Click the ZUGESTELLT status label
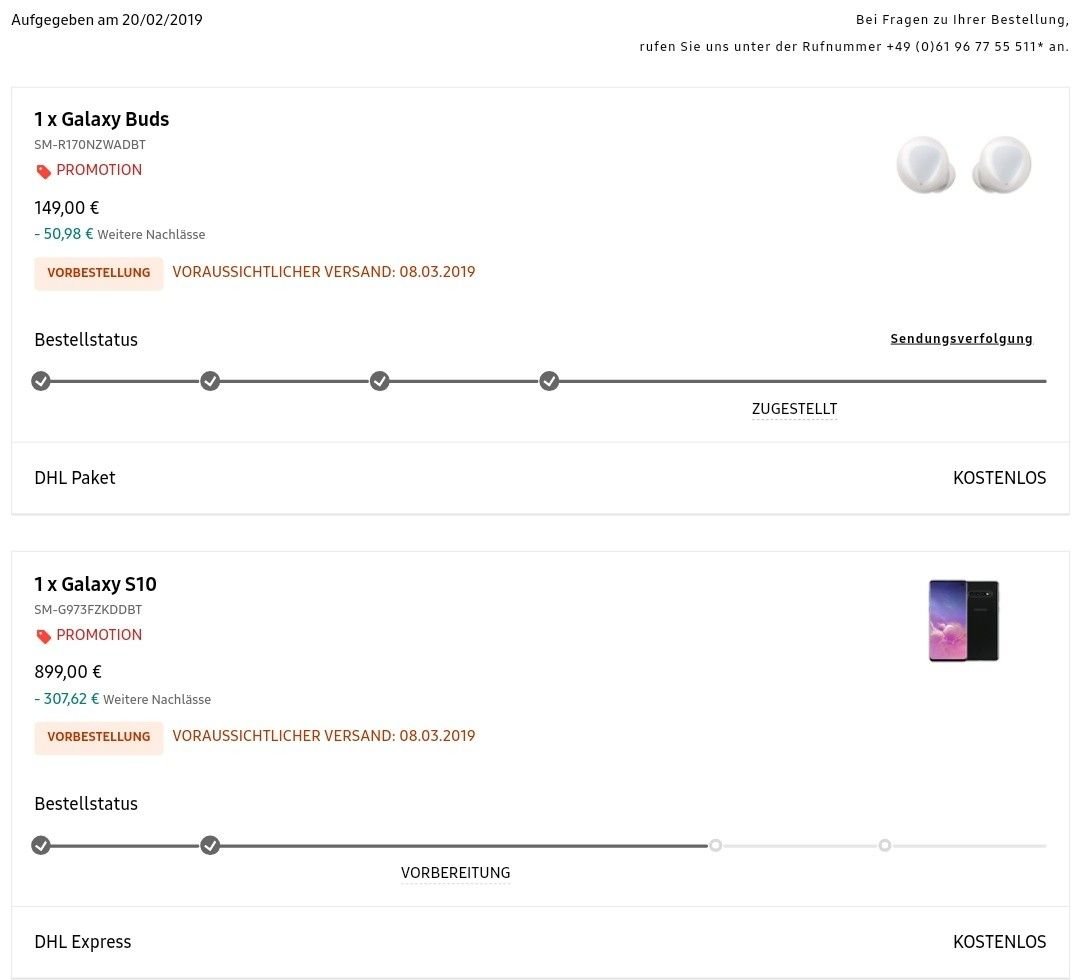Image resolution: width=1080 pixels, height=980 pixels. [x=794, y=409]
